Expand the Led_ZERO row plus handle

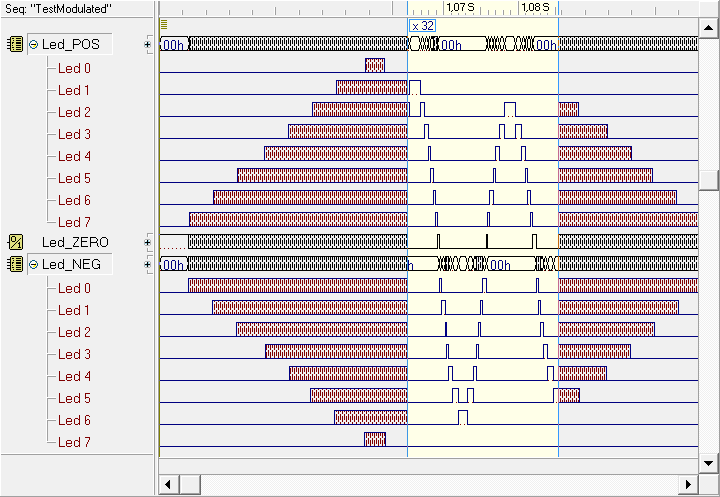coord(147,242)
